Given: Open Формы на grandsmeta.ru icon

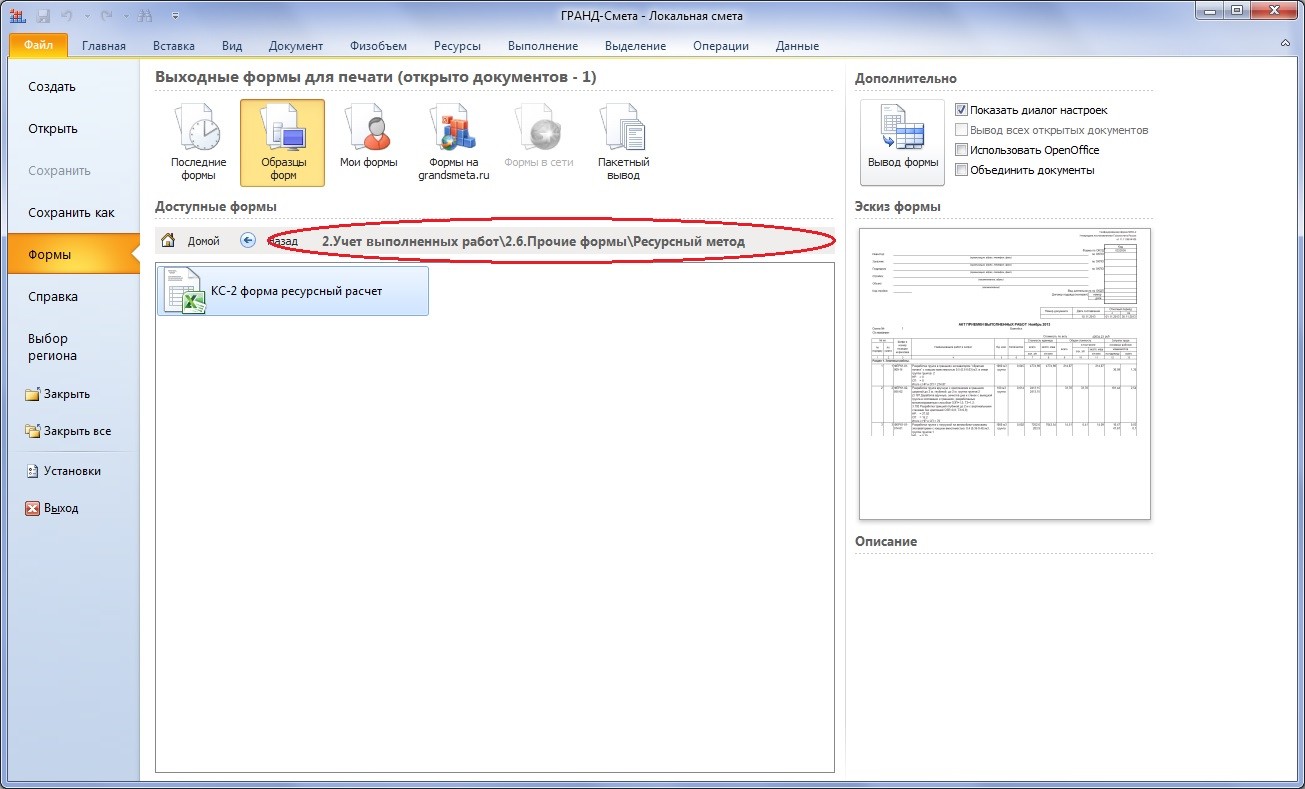Looking at the screenshot, I should point(454,142).
